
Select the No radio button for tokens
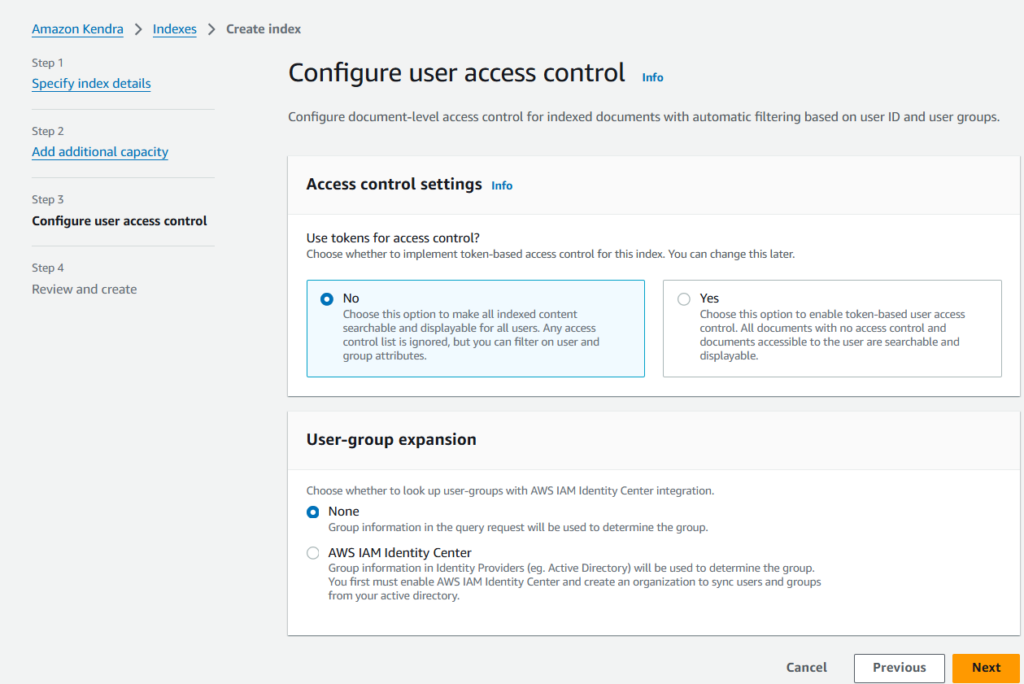point(327,299)
